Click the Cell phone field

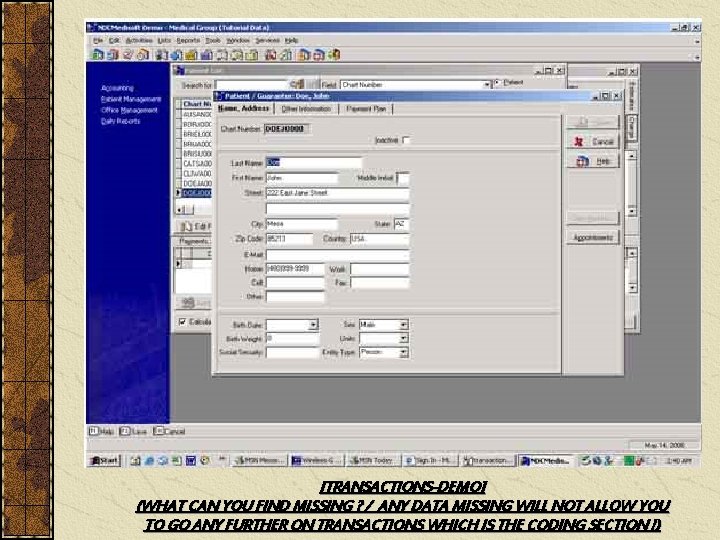coord(295,282)
